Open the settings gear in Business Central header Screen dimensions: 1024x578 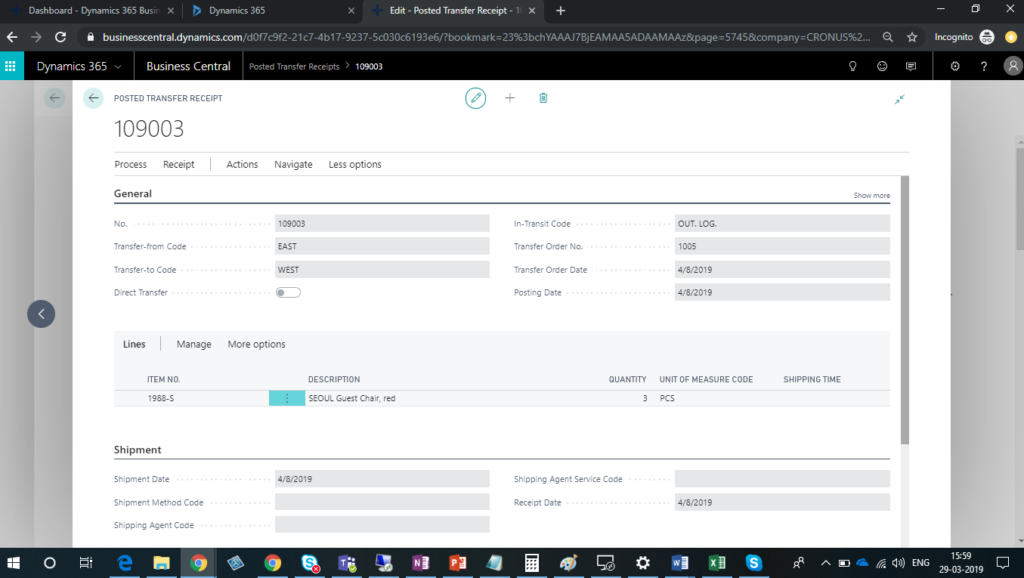coord(955,67)
